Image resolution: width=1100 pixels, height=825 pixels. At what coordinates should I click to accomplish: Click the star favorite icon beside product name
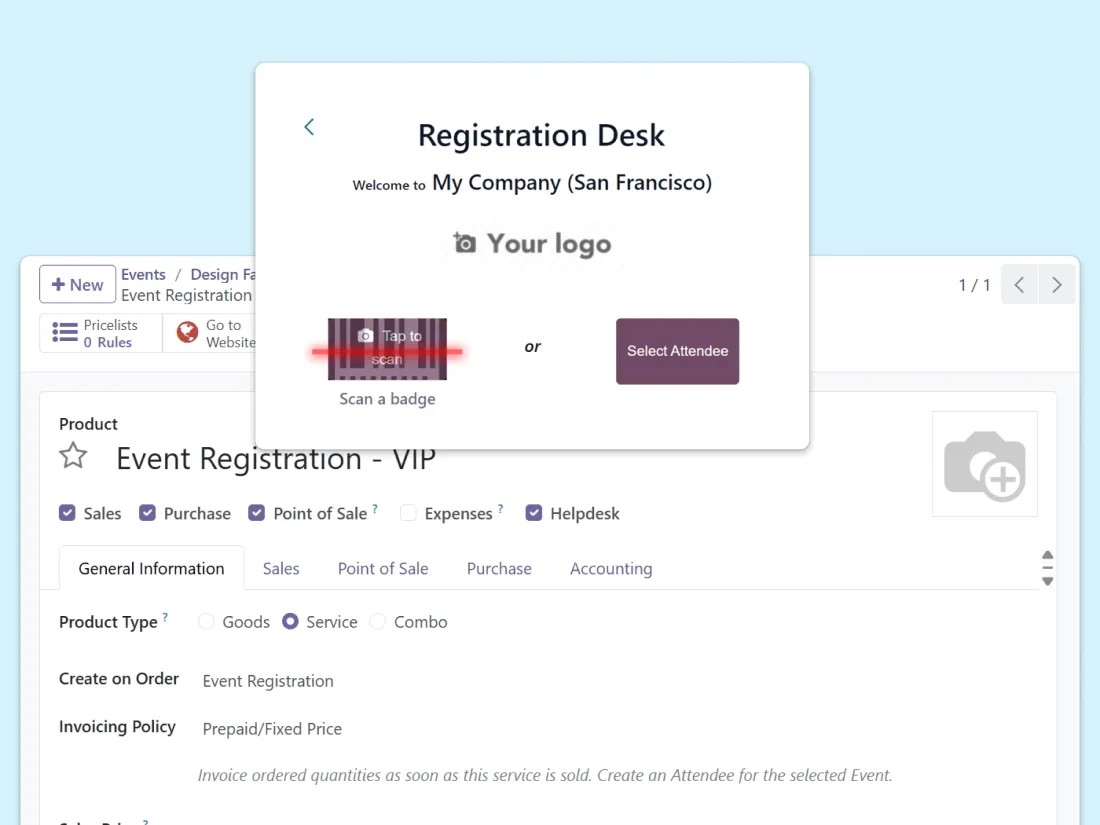click(x=73, y=457)
